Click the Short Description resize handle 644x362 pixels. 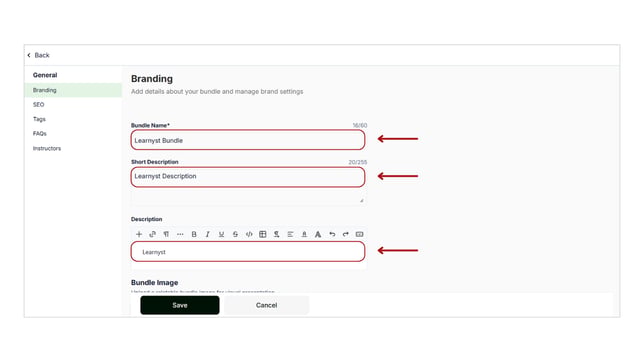[361, 201]
